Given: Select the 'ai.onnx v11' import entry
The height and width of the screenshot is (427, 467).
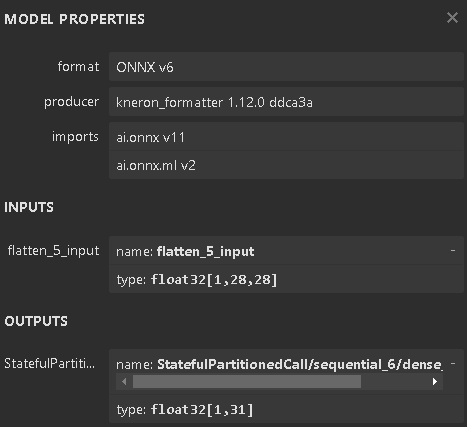Looking at the screenshot, I should (286, 137).
